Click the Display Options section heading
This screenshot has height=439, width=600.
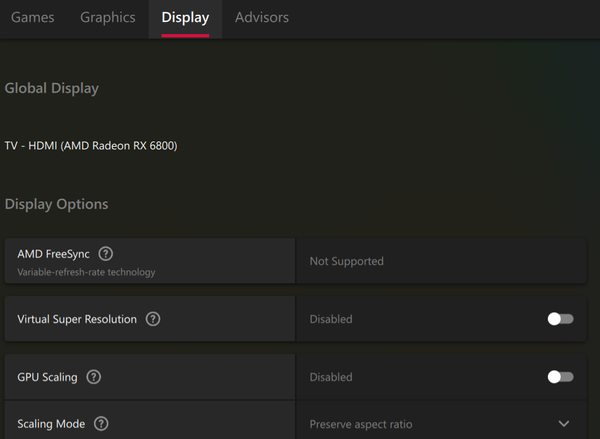[56, 204]
